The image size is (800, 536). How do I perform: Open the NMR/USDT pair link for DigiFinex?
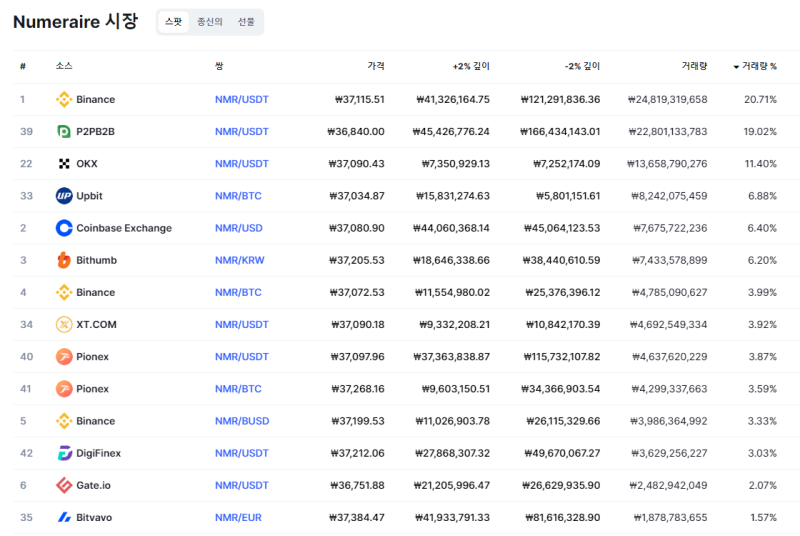[242, 453]
